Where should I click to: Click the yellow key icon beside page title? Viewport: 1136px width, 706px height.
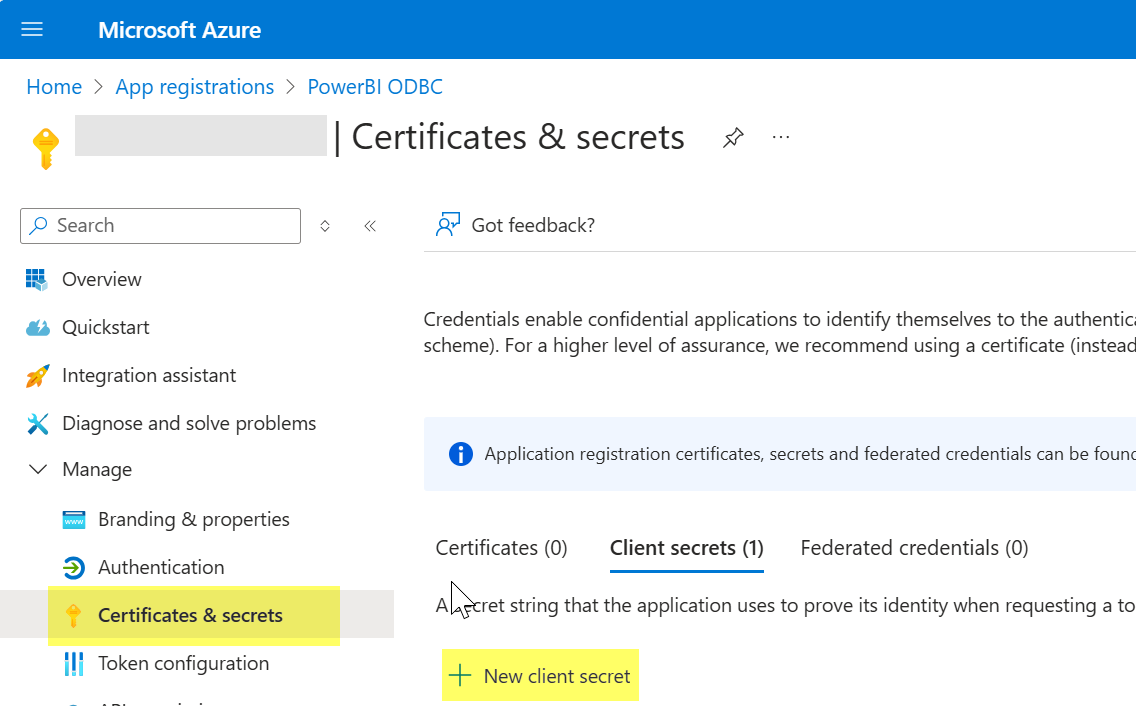click(x=46, y=149)
